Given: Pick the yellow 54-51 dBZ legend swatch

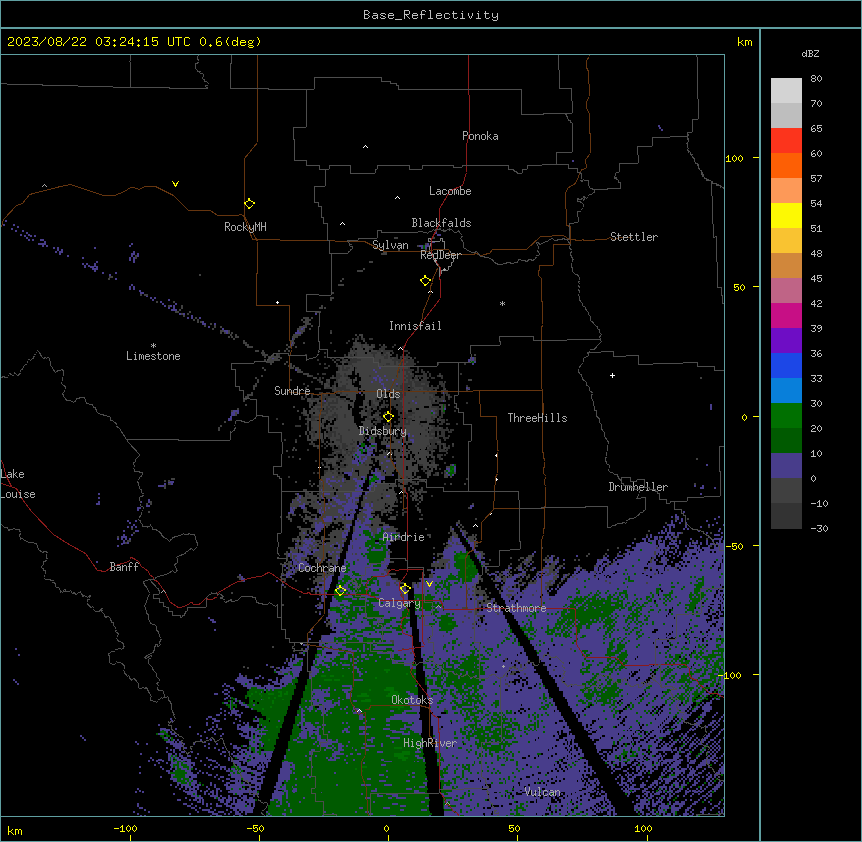Looking at the screenshot, I should (786, 215).
